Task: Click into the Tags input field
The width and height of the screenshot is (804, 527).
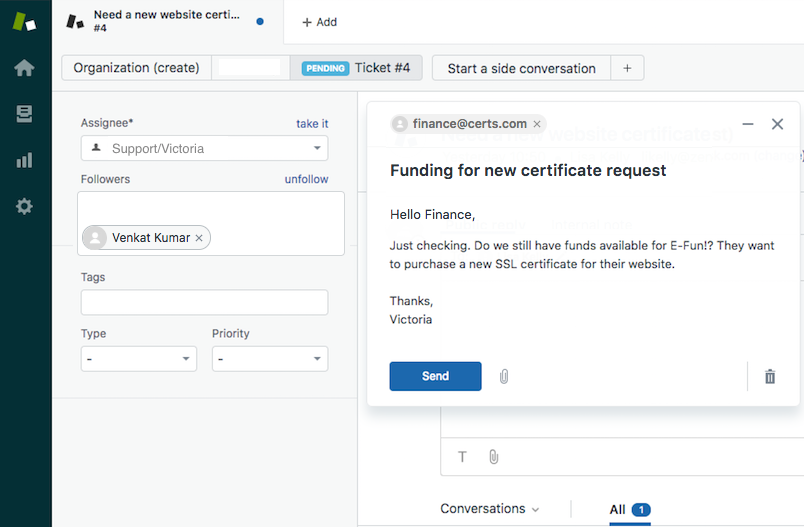Action: pos(204,302)
